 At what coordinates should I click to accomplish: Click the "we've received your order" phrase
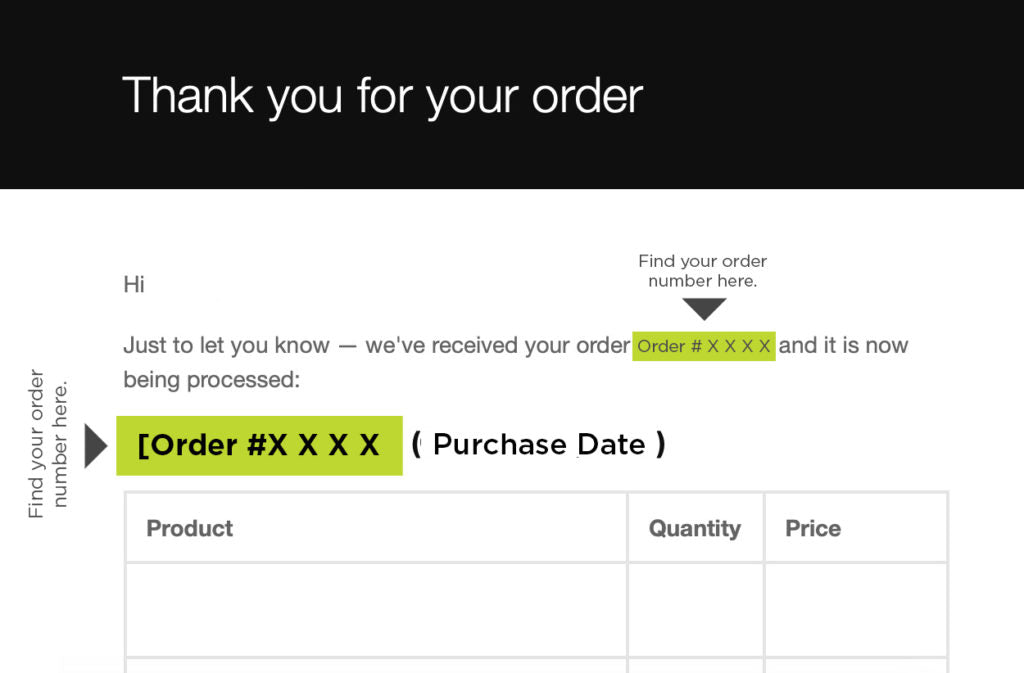click(x=497, y=346)
